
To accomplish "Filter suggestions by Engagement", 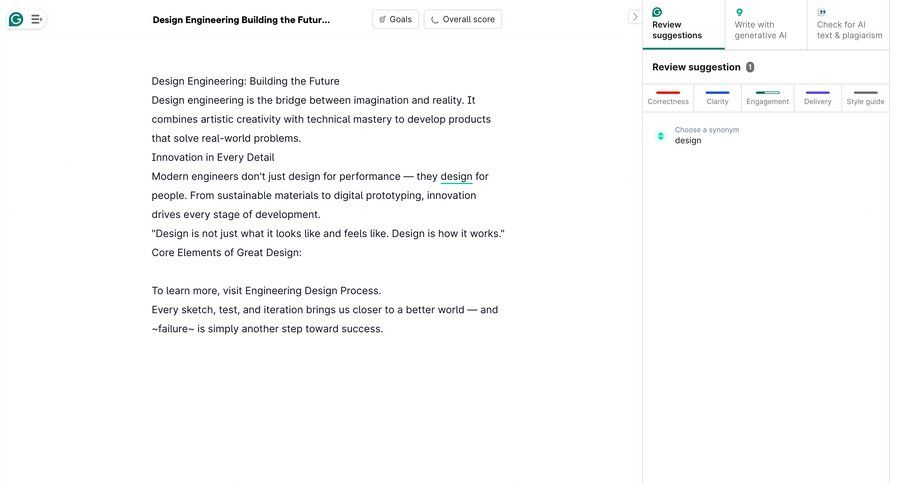I will [767, 97].
